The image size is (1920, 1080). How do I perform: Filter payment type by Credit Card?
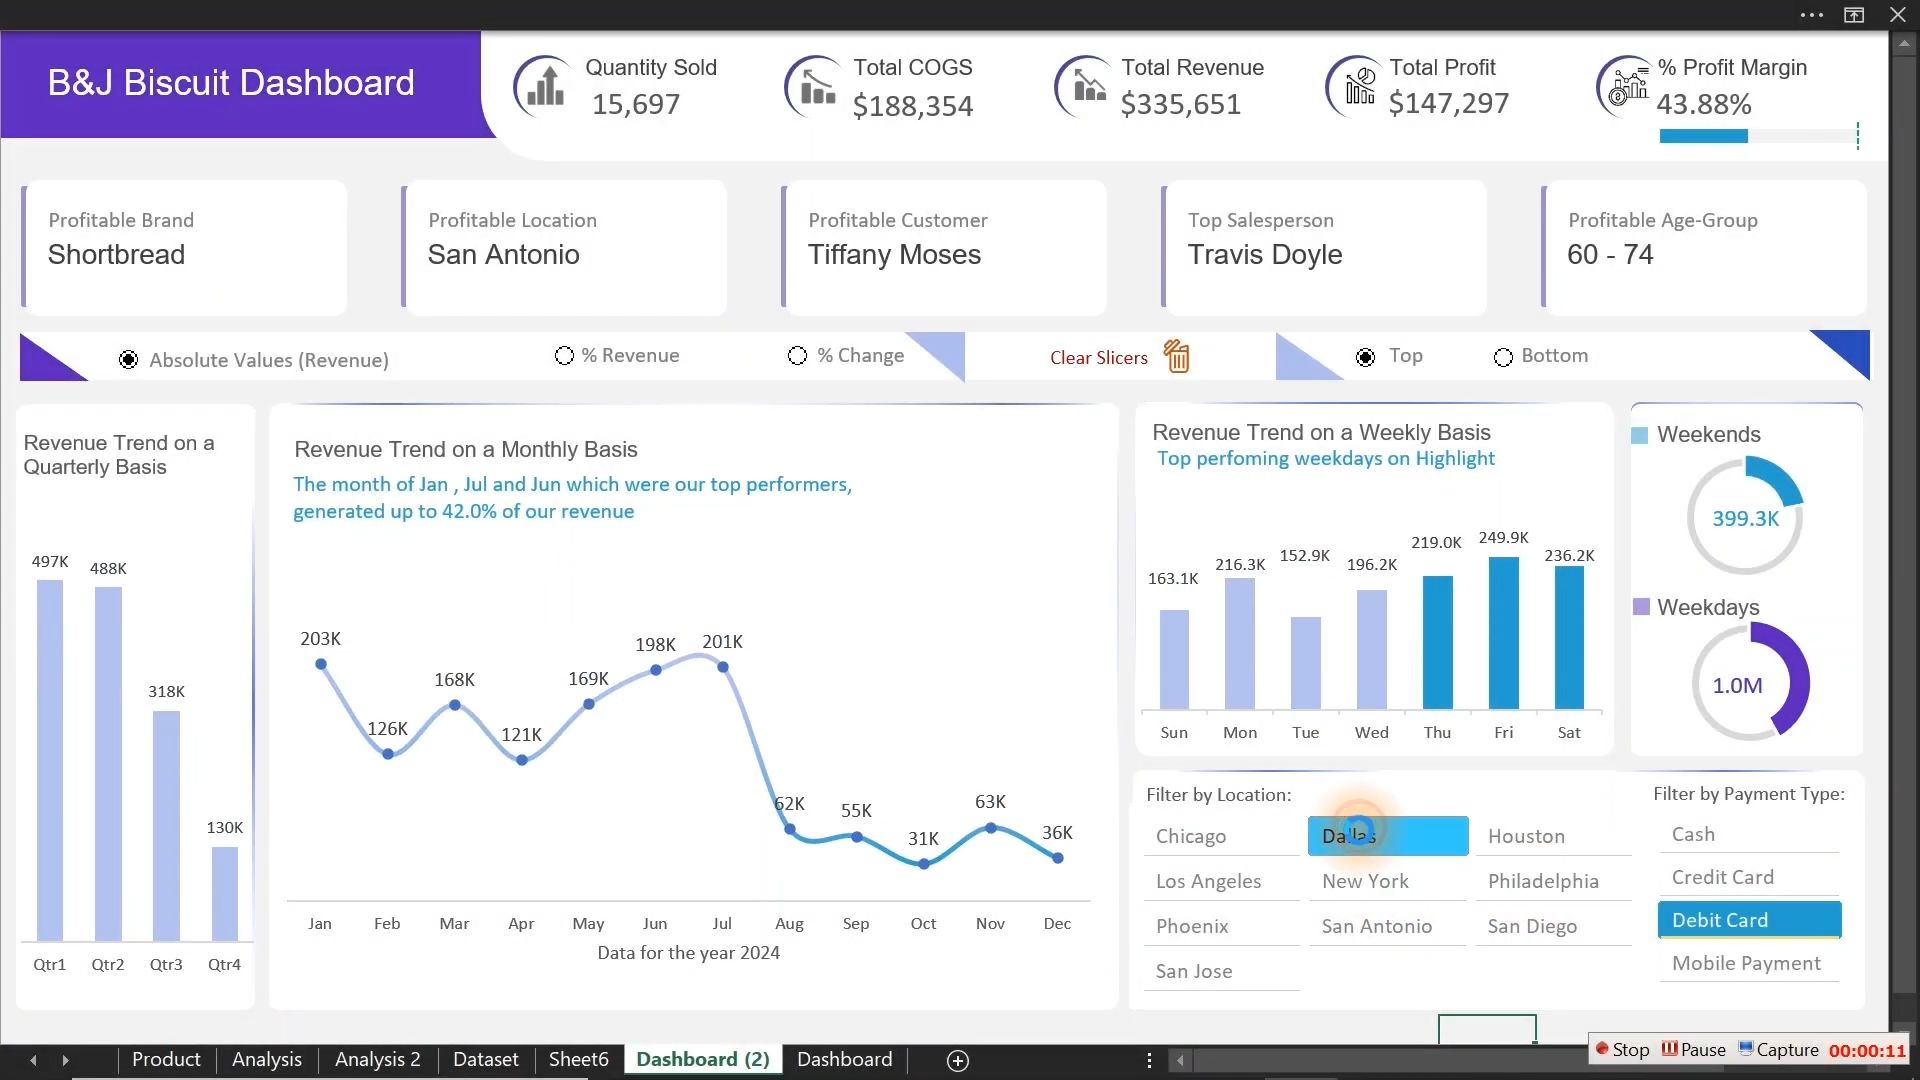[1749, 877]
